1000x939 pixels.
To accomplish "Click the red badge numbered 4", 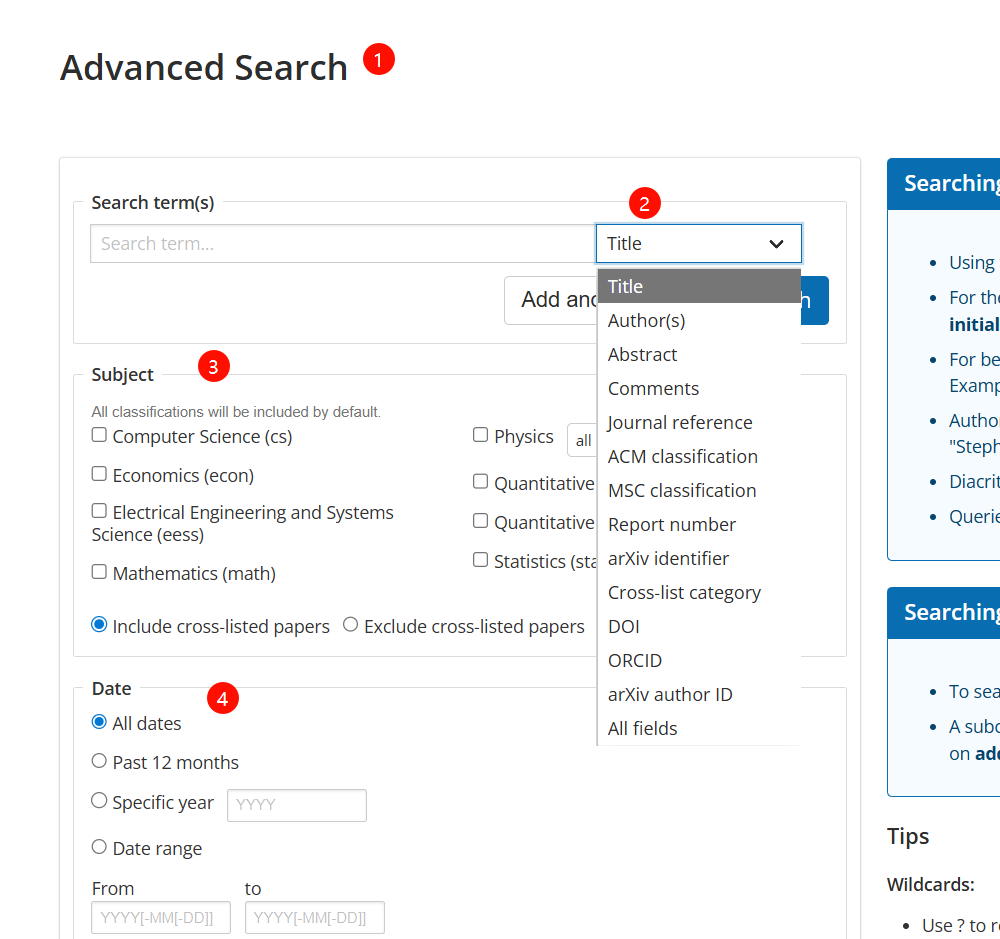I will click(x=222, y=698).
